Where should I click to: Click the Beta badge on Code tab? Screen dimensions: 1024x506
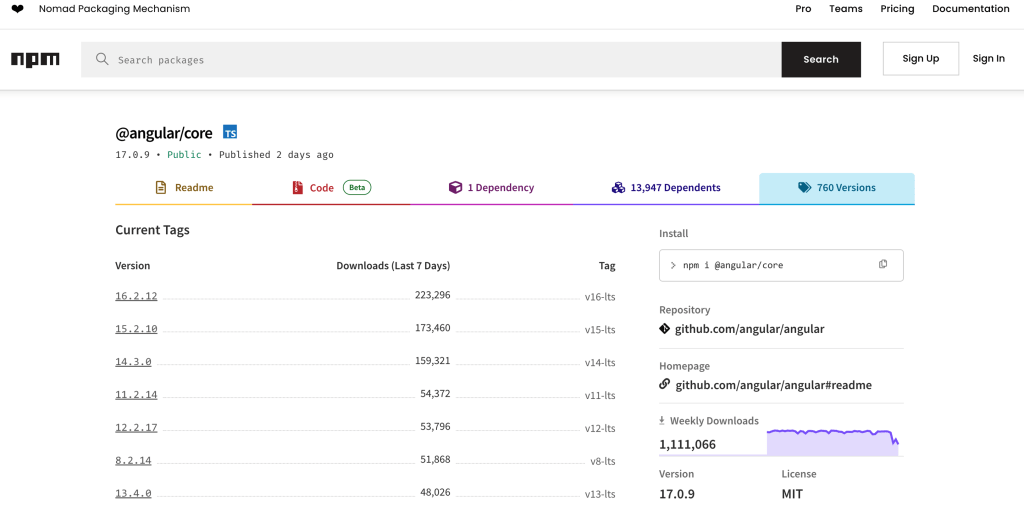357,187
